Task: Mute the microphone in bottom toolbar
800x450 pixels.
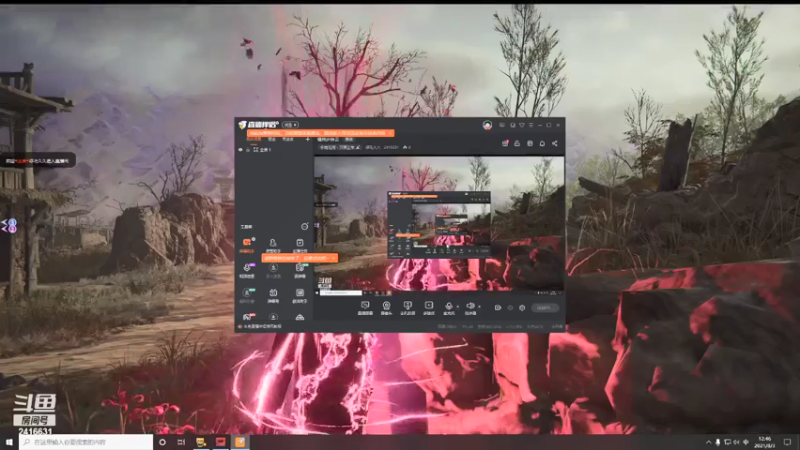Action: coord(448,307)
